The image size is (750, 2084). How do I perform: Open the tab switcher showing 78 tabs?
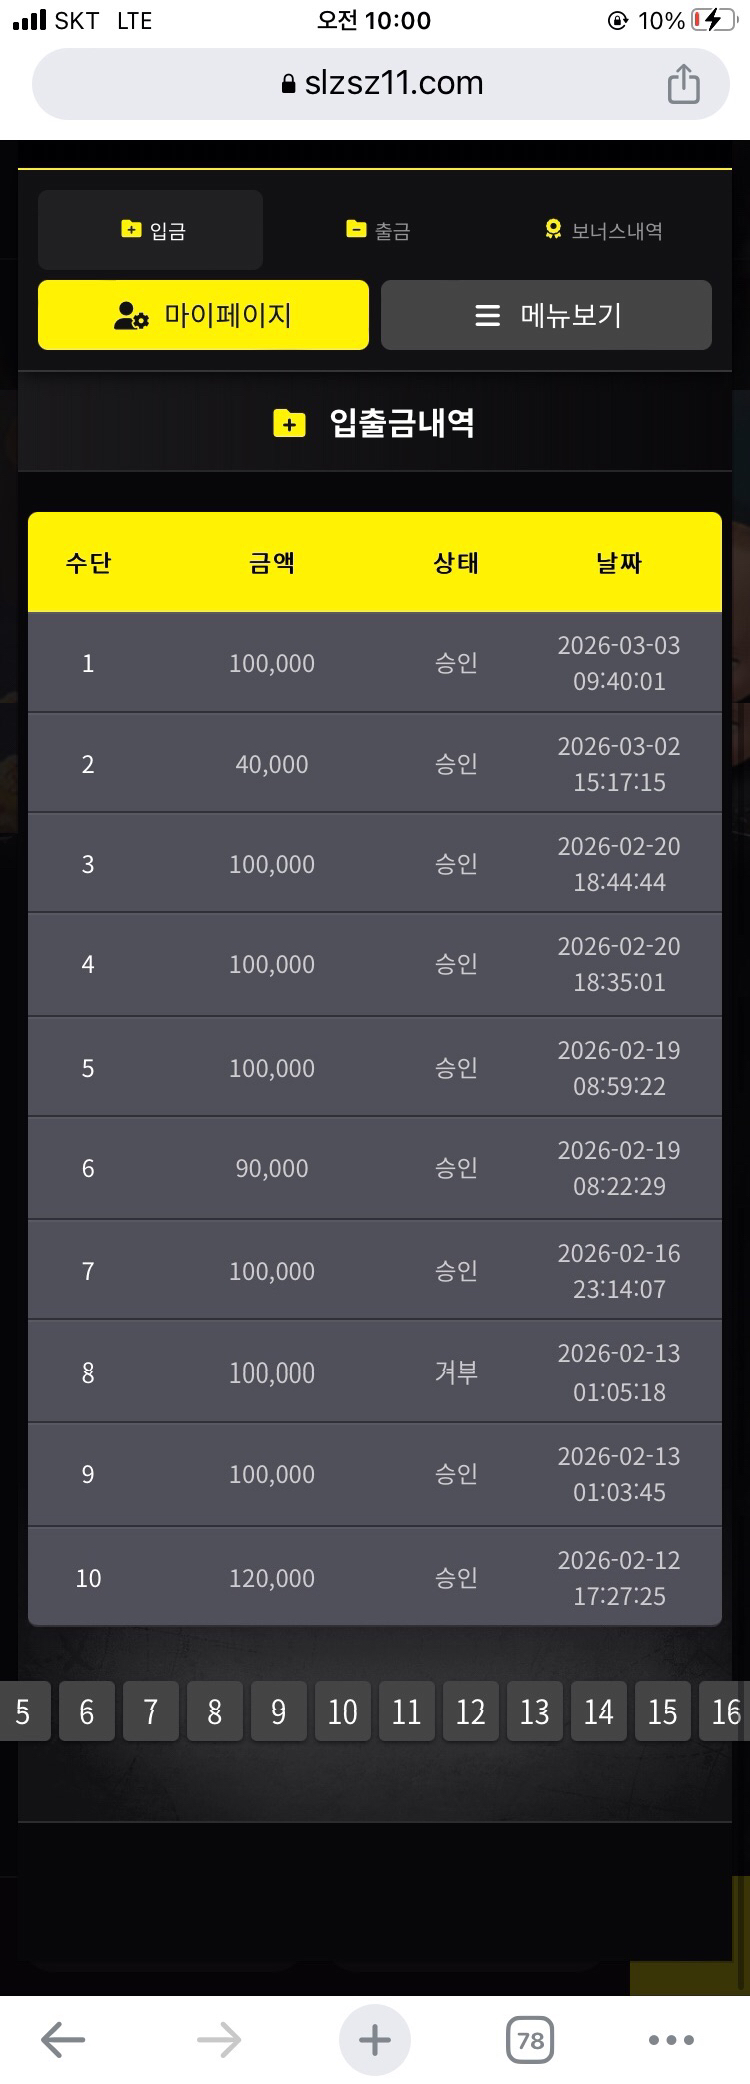tap(530, 2039)
